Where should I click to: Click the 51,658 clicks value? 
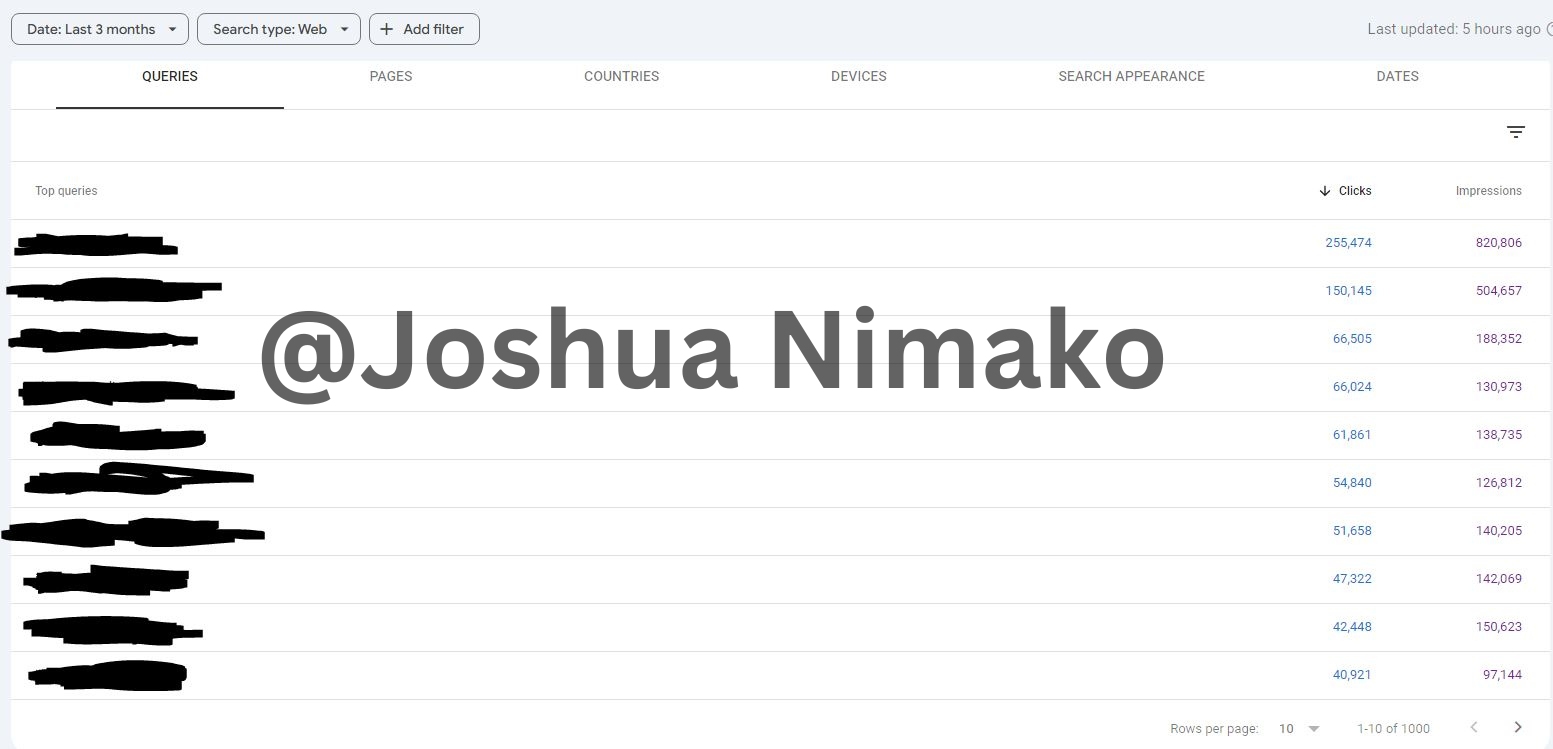coord(1352,531)
